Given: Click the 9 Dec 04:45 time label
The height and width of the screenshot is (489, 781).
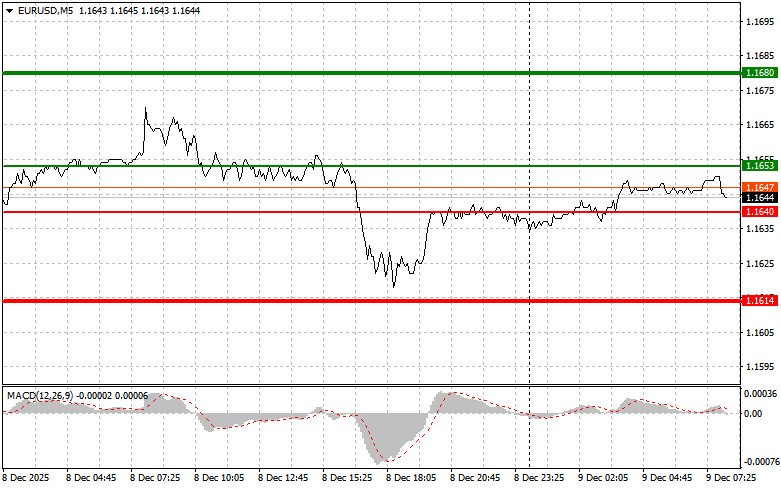Looking at the screenshot, I should tap(667, 478).
